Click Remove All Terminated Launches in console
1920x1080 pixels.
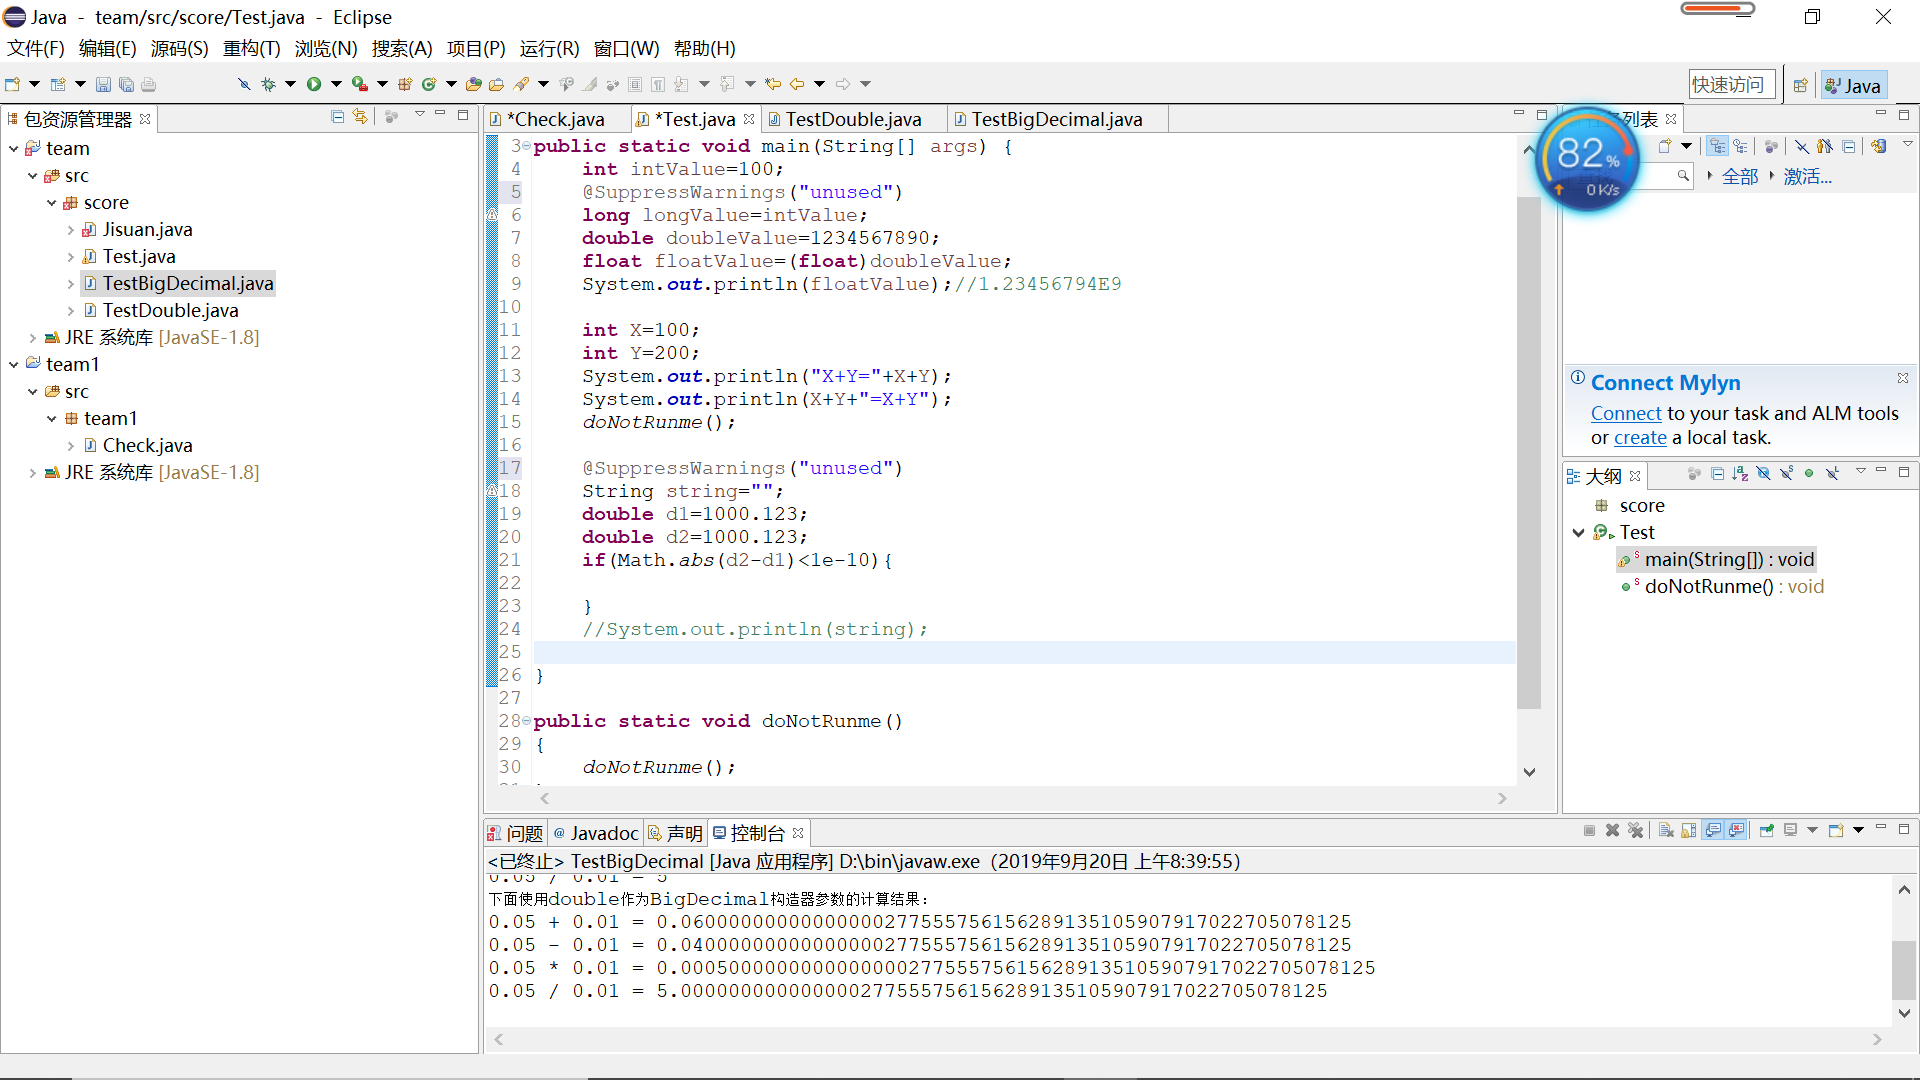point(1635,830)
